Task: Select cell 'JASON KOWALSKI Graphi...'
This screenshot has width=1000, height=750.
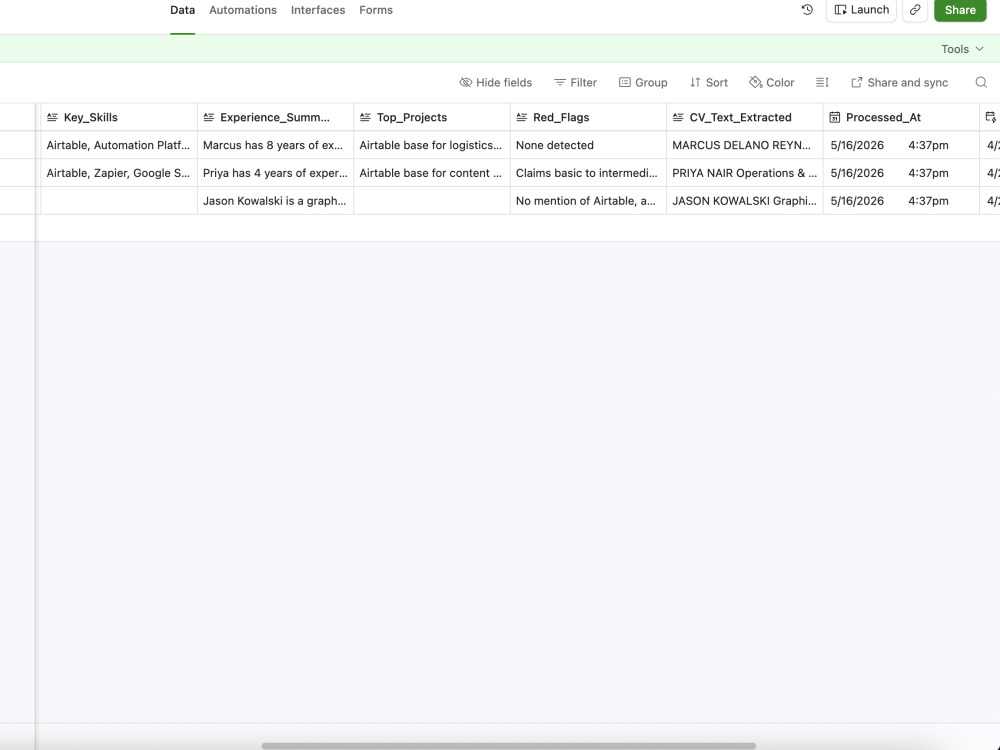Action: pyautogui.click(x=745, y=201)
